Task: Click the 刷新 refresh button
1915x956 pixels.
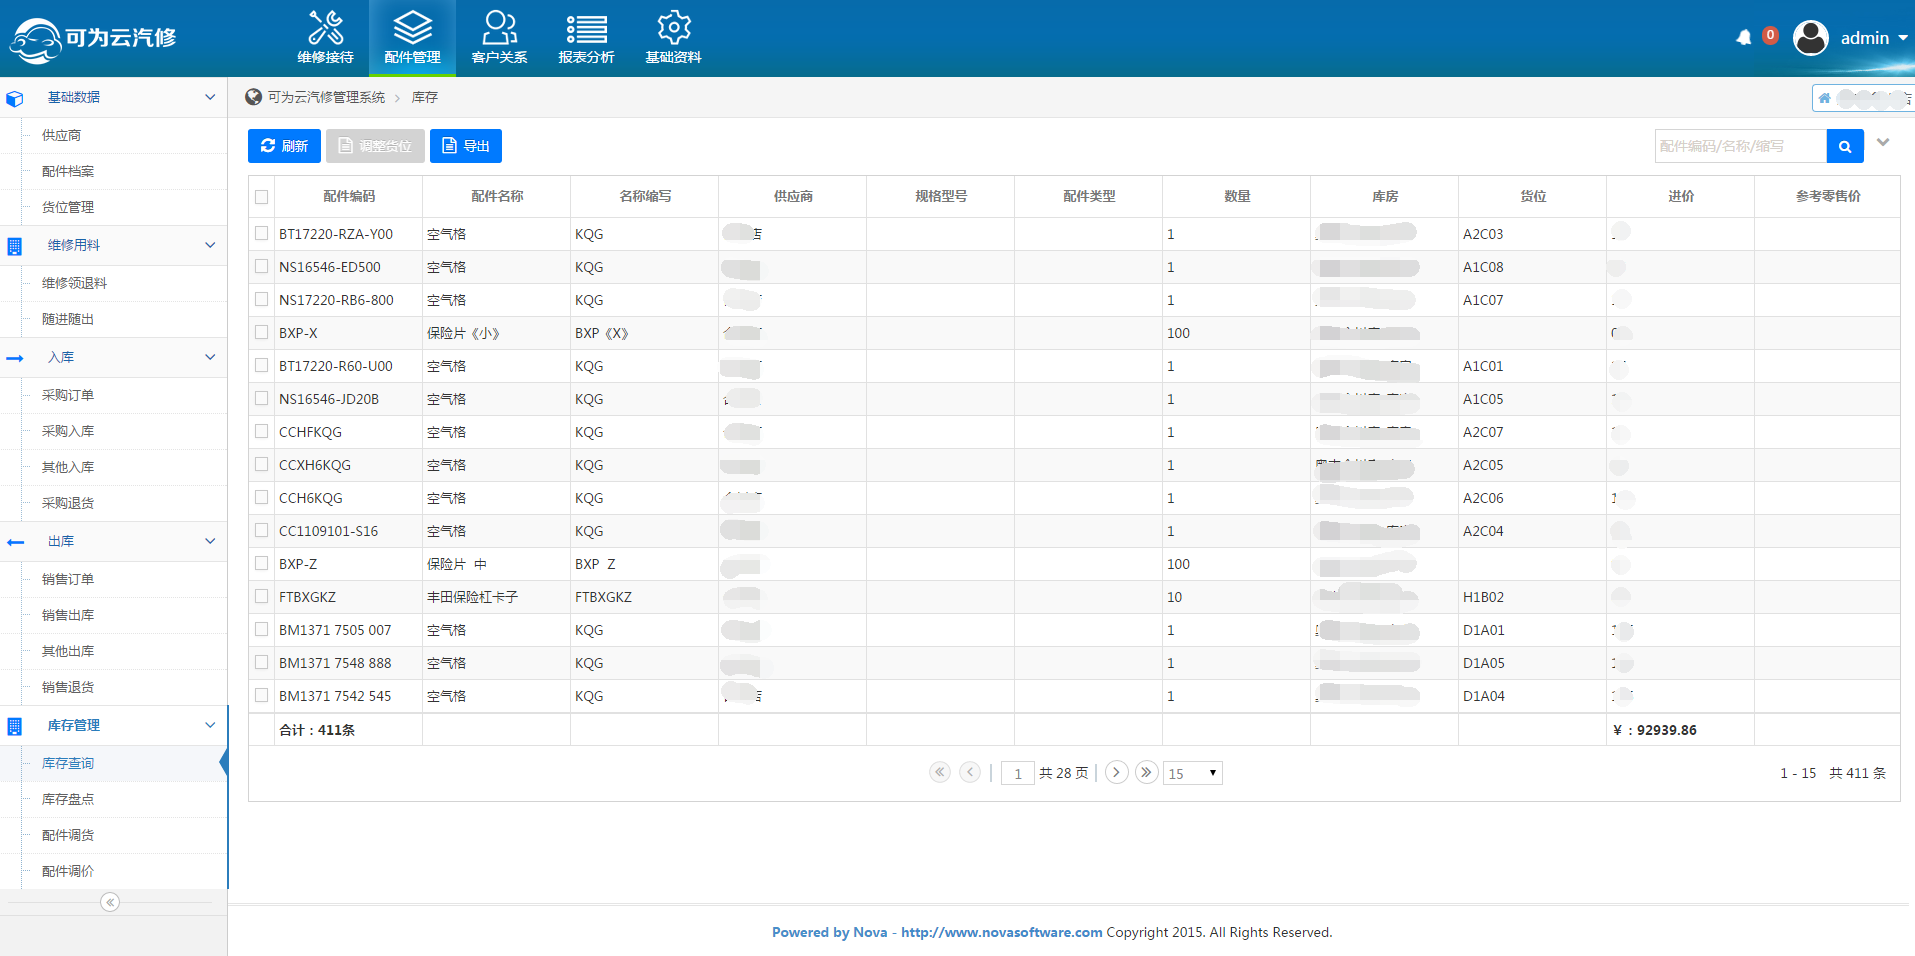Action: click(x=284, y=146)
